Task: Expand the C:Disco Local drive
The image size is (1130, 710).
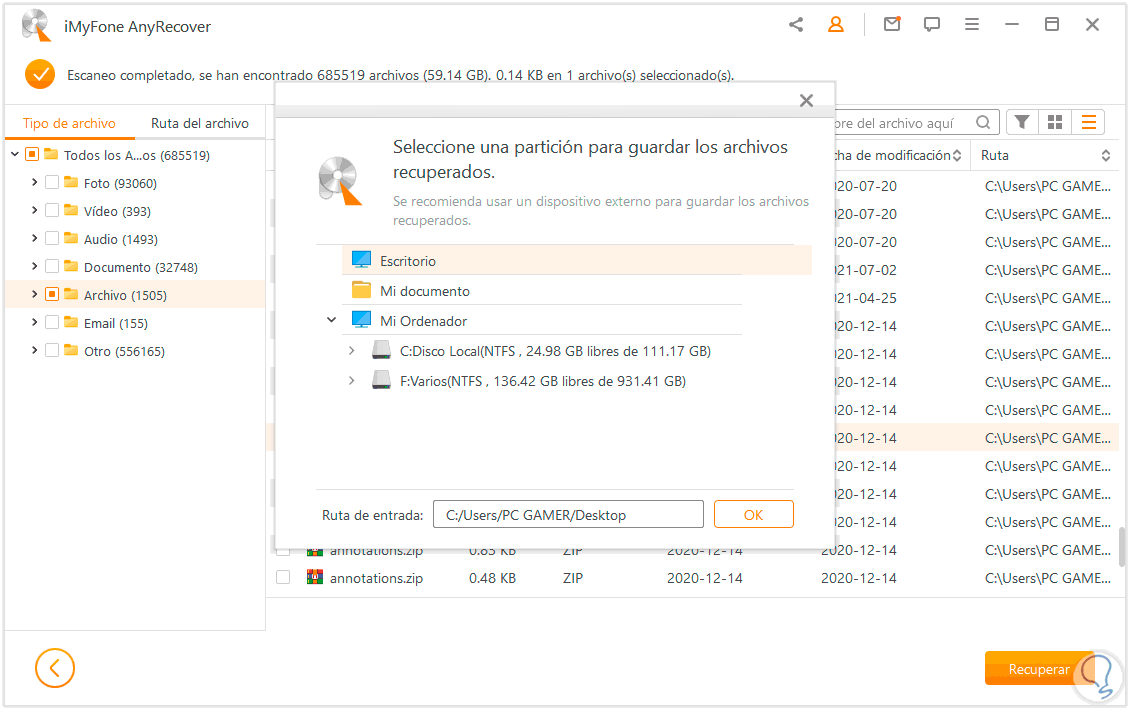Action: [x=352, y=350]
